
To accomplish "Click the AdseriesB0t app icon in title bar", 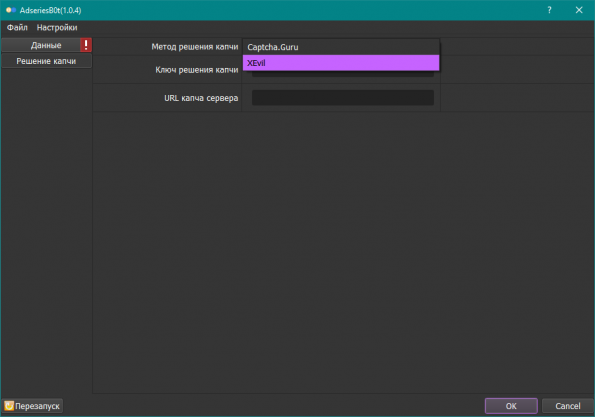I will tap(11, 10).
